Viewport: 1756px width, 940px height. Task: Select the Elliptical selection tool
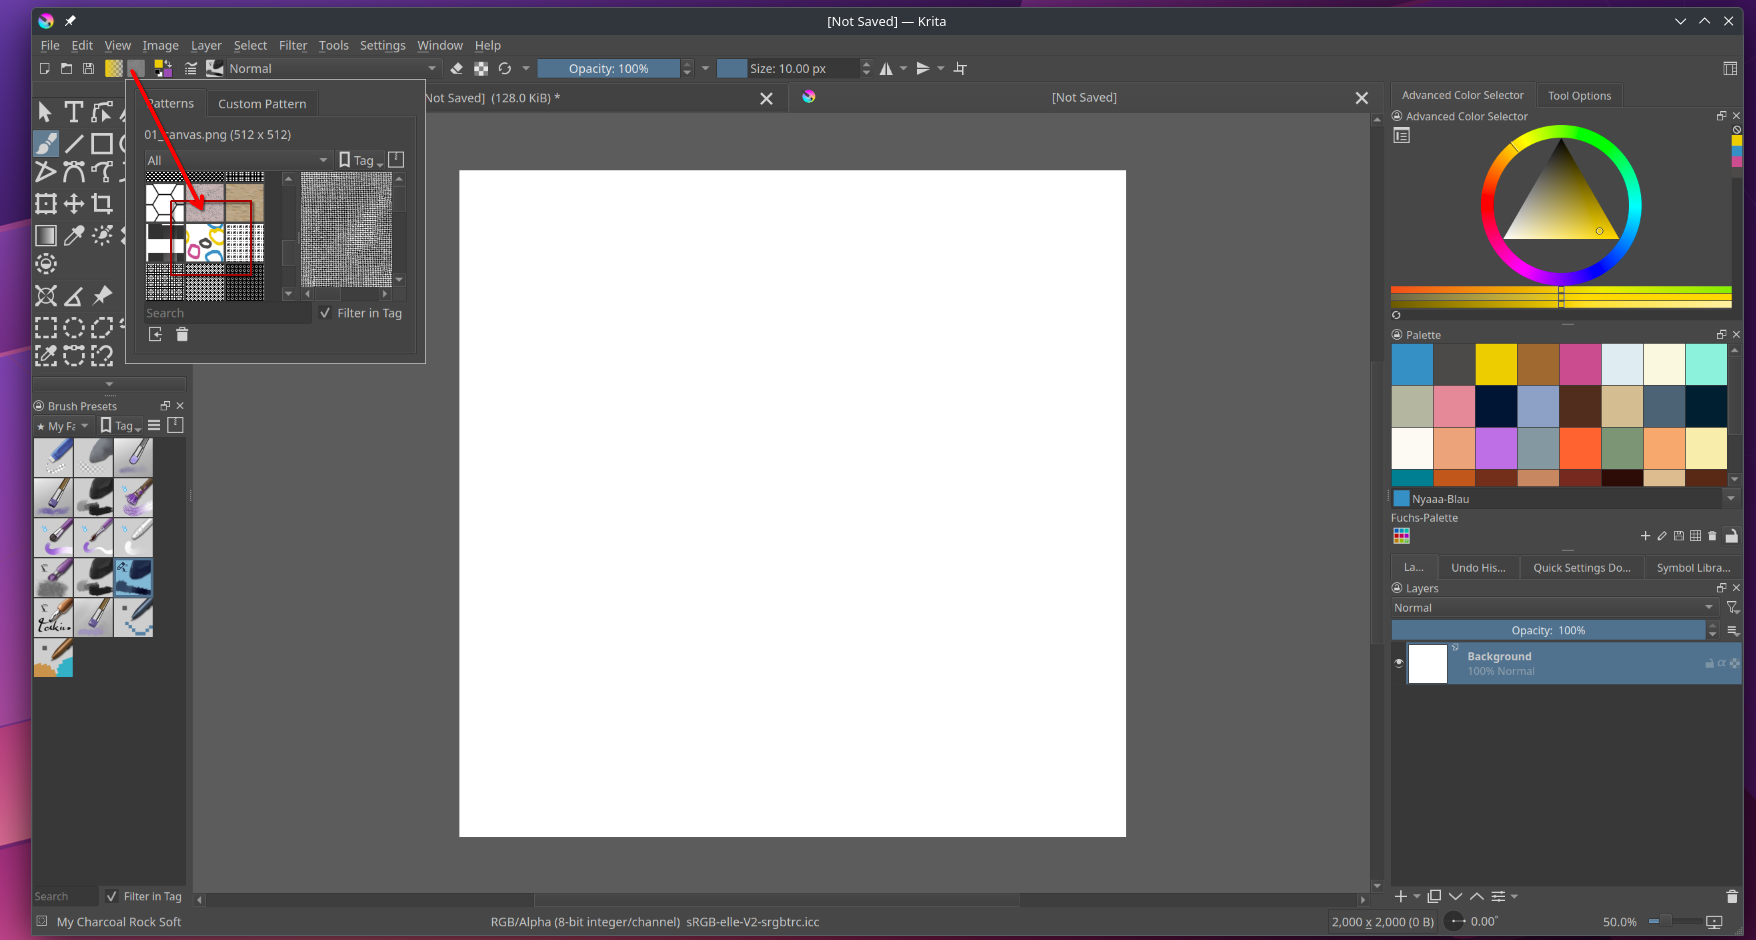point(74,328)
